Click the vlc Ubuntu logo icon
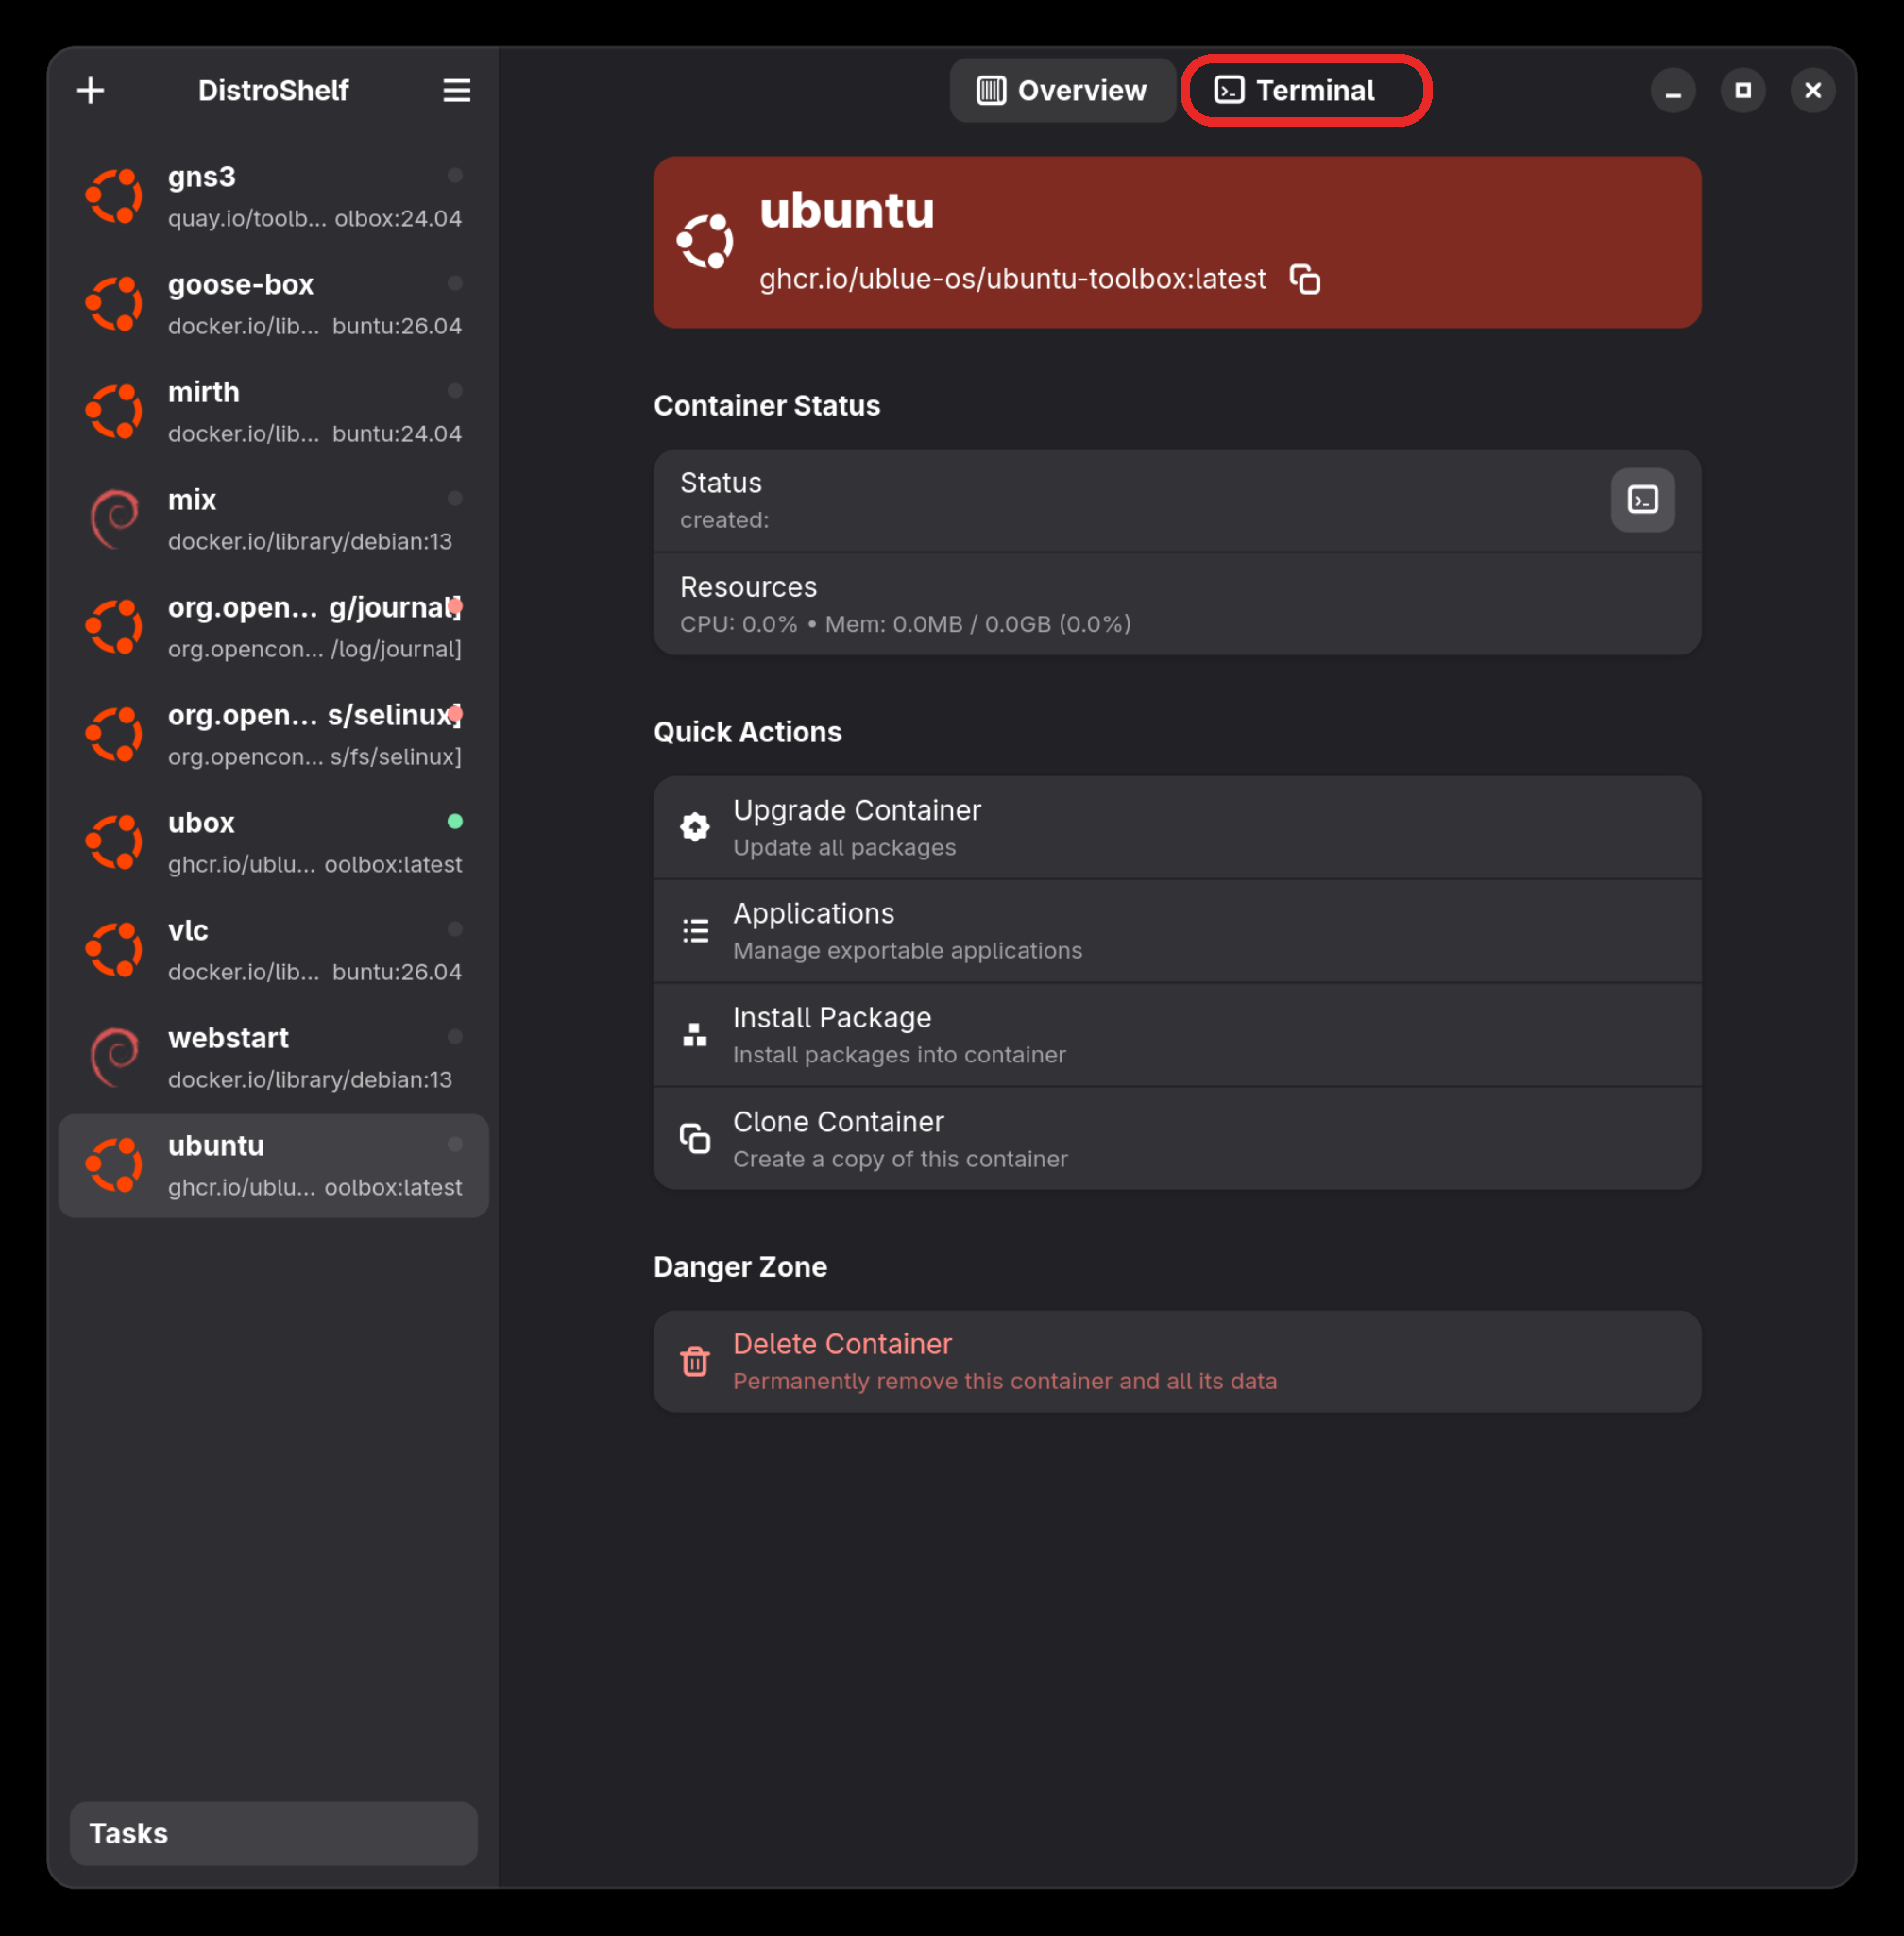Image resolution: width=1904 pixels, height=1936 pixels. pyautogui.click(x=115, y=951)
